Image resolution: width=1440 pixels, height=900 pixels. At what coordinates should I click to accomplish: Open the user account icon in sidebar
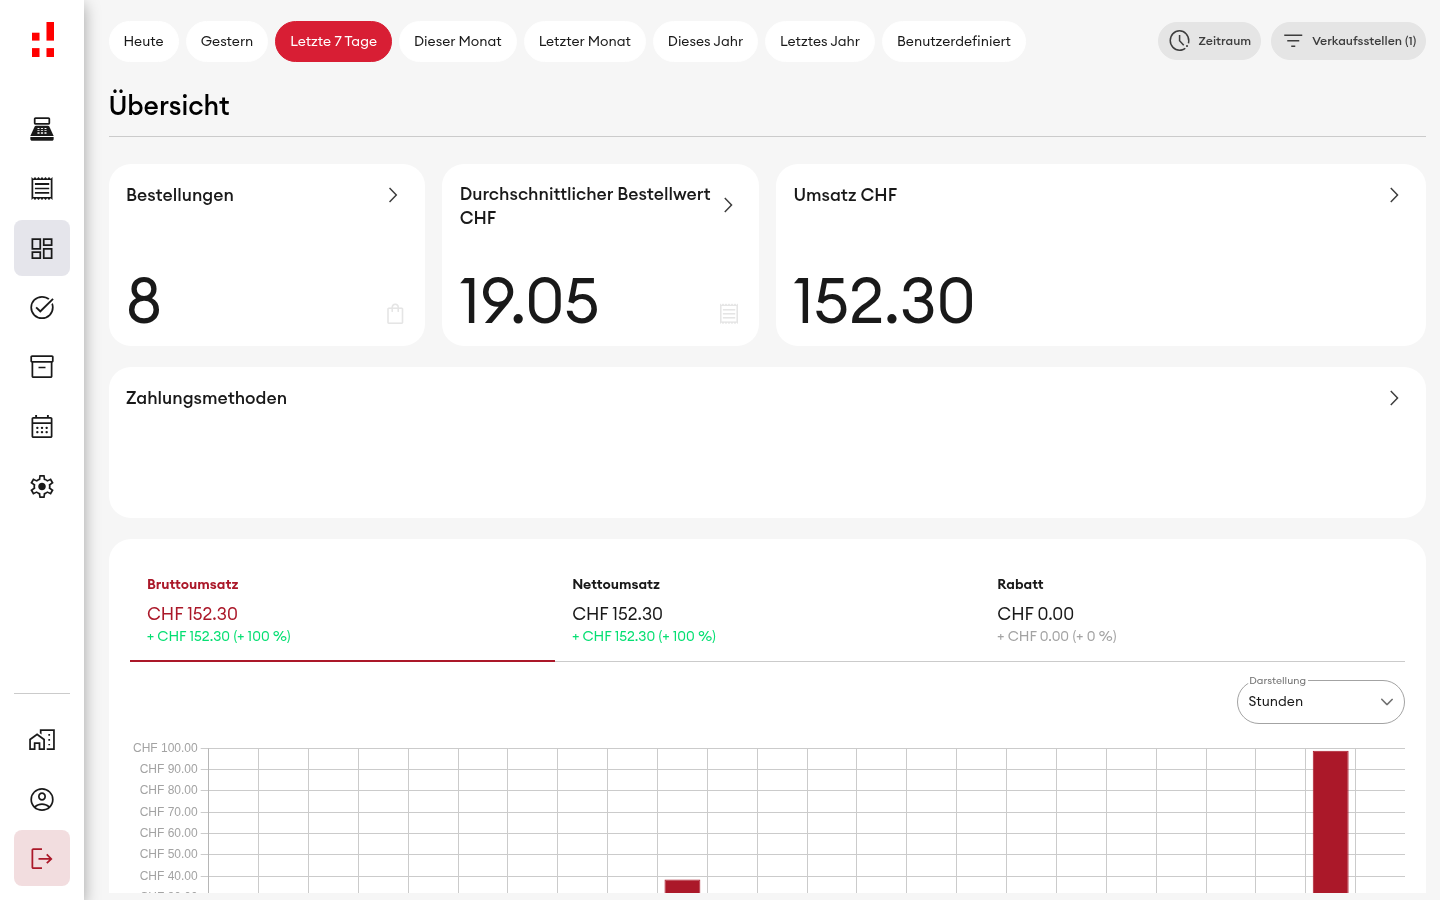point(42,799)
